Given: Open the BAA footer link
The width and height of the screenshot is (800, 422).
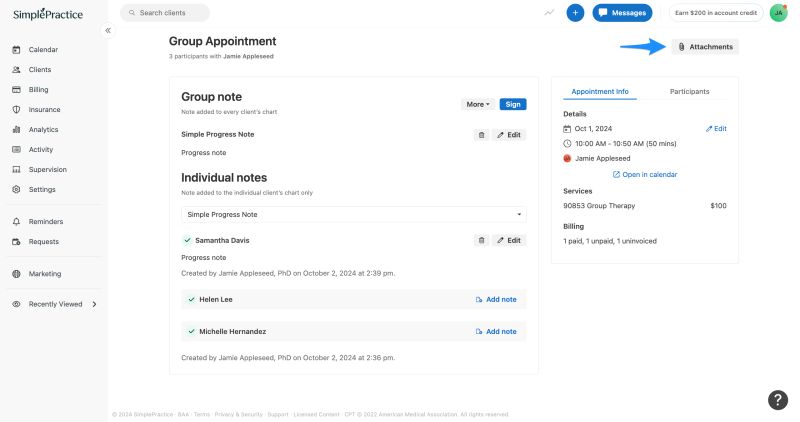Looking at the screenshot, I should pos(183,414).
